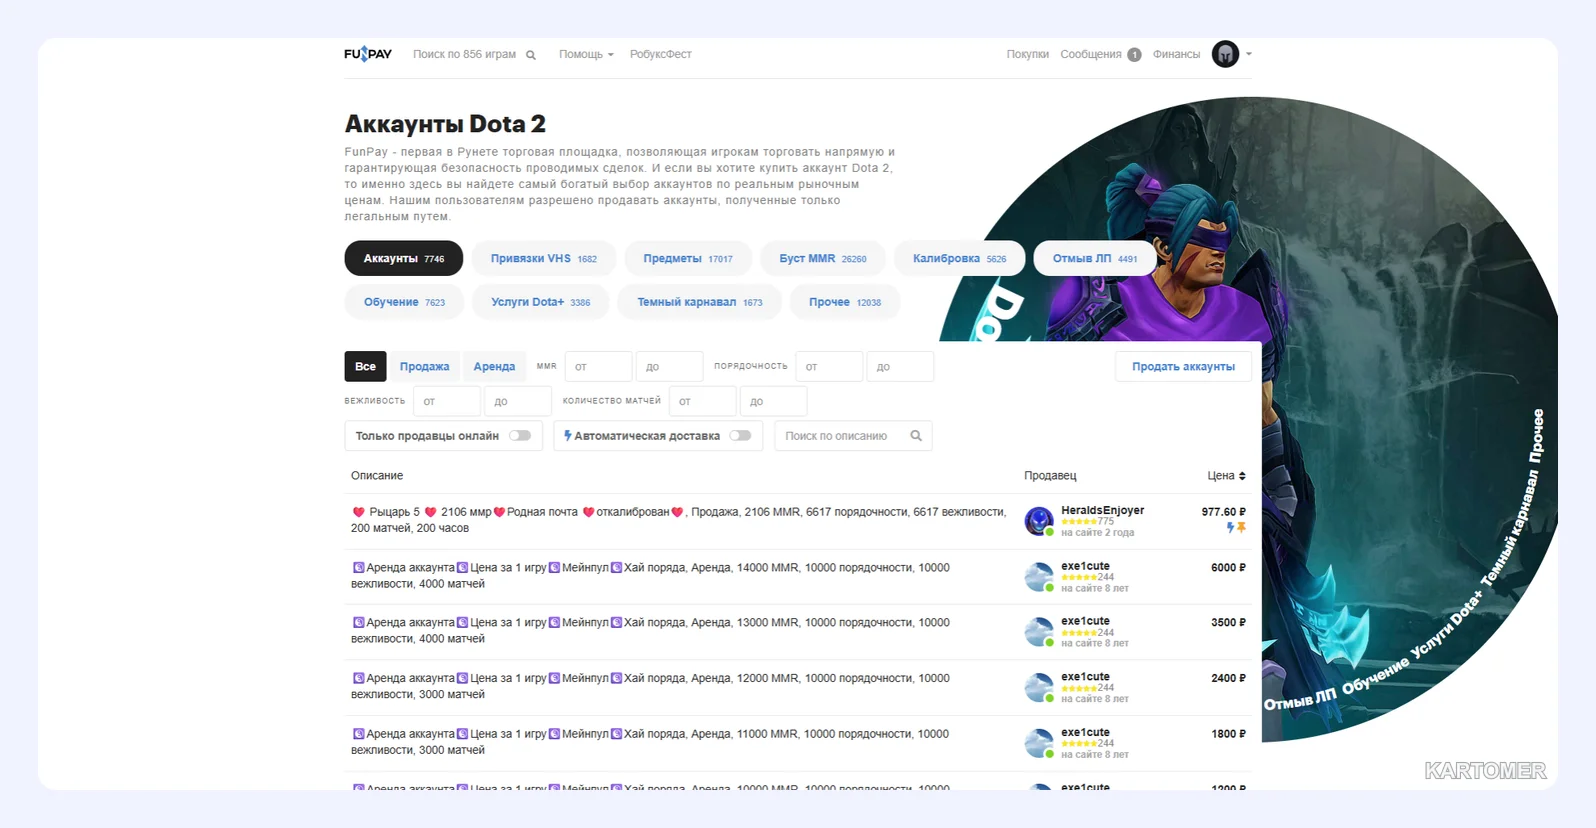The width and height of the screenshot is (1596, 828).
Task: Open the Финансы section
Action: (x=1176, y=54)
